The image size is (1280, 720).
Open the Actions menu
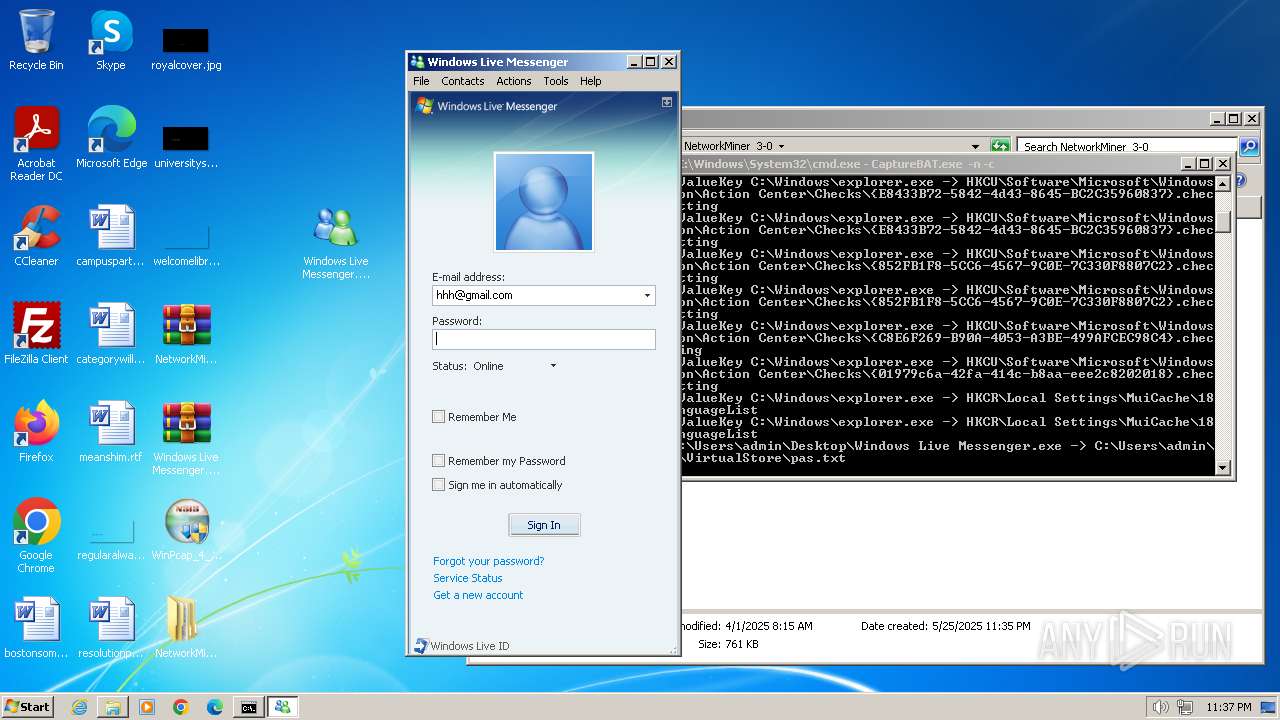(x=514, y=81)
